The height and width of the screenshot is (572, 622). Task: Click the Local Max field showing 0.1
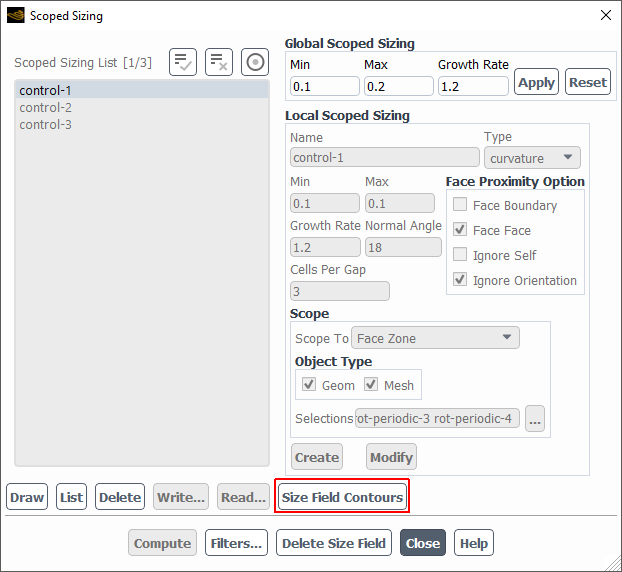tap(400, 203)
